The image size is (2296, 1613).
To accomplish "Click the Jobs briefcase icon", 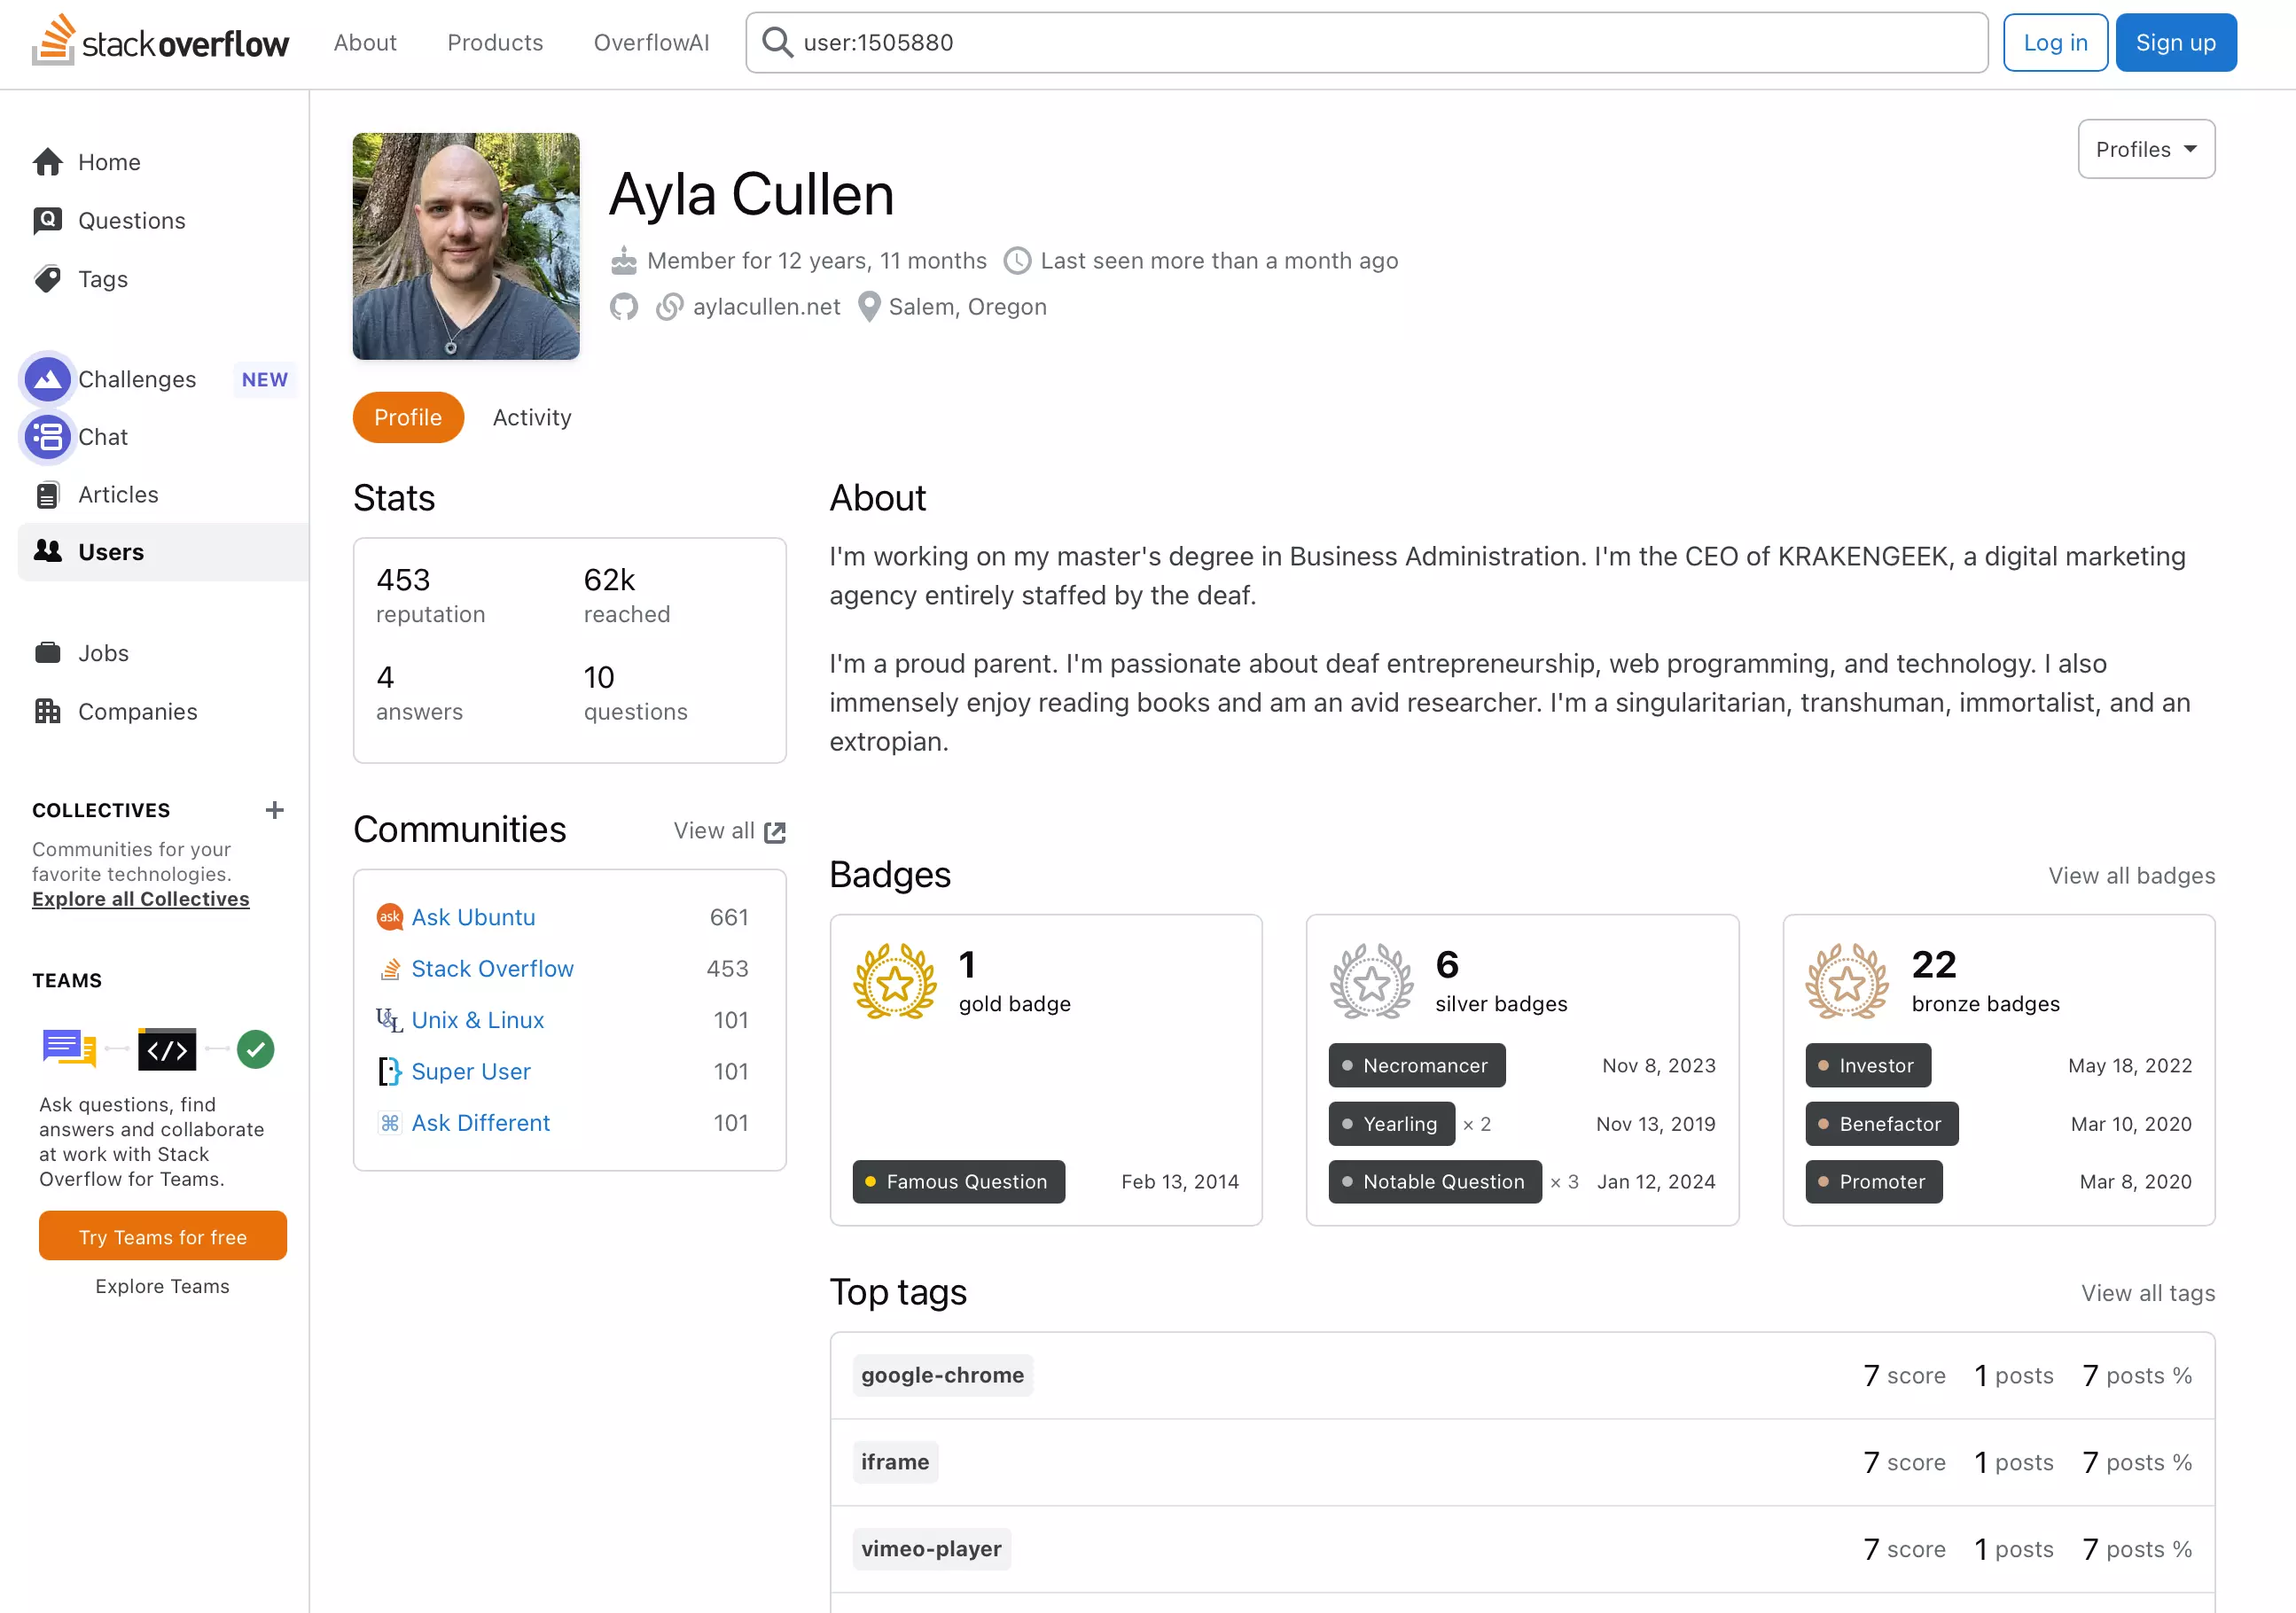I will click(x=48, y=653).
